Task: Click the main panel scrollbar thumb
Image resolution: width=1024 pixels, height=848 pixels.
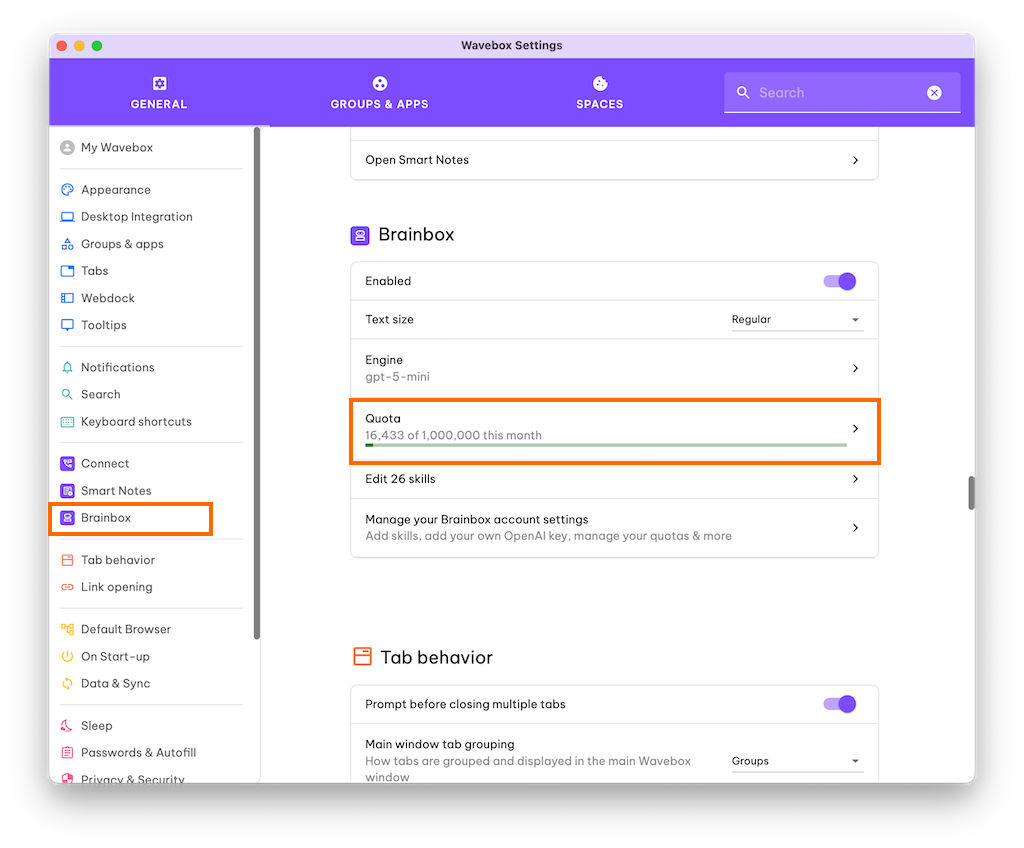Action: point(972,493)
